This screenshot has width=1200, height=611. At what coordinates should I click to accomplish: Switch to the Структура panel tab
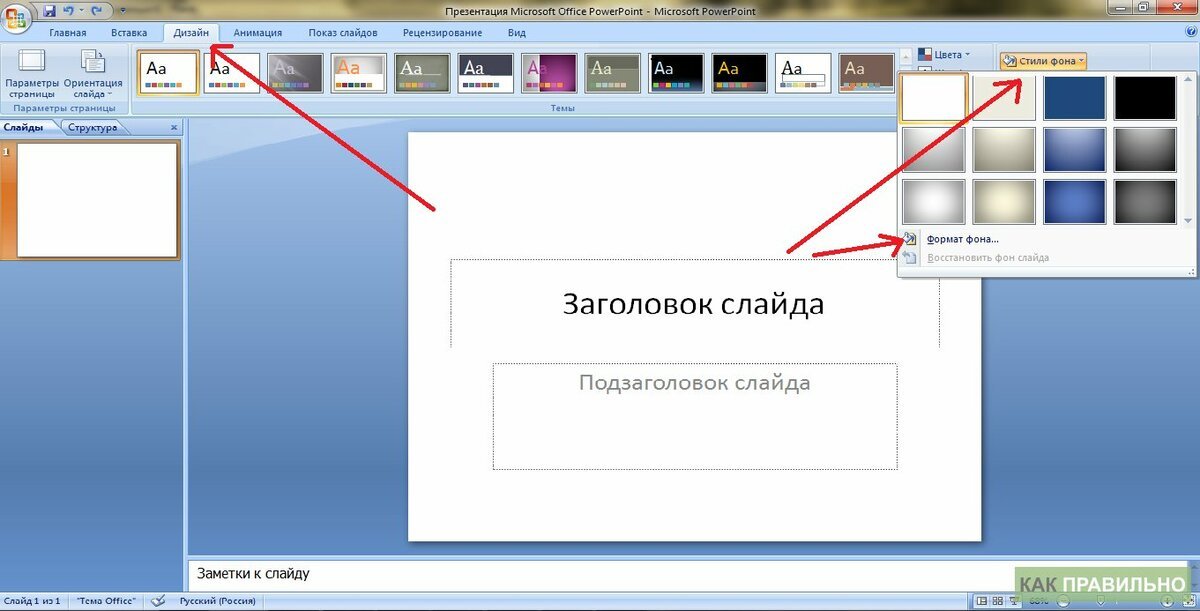(x=93, y=128)
